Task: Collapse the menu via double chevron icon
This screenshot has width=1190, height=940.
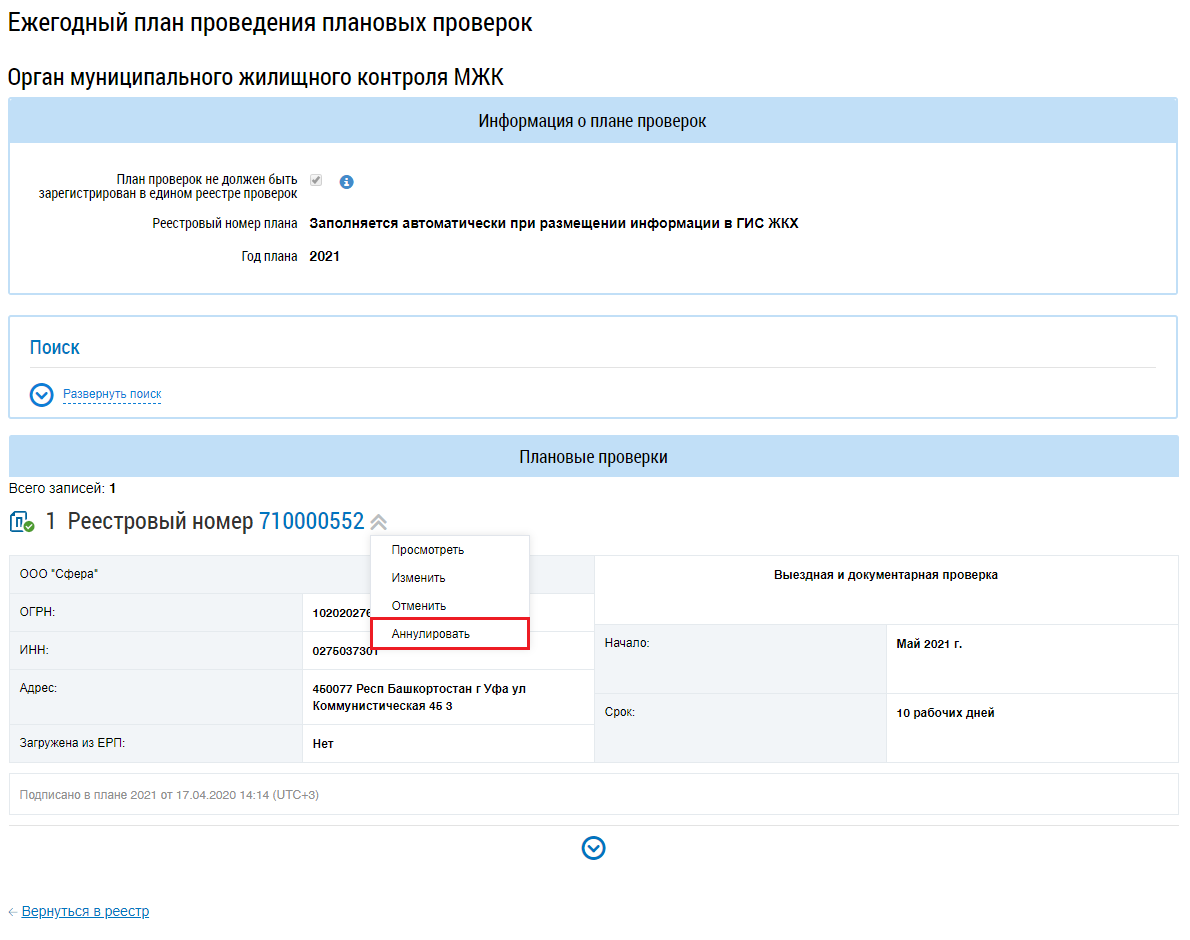Action: tap(379, 522)
